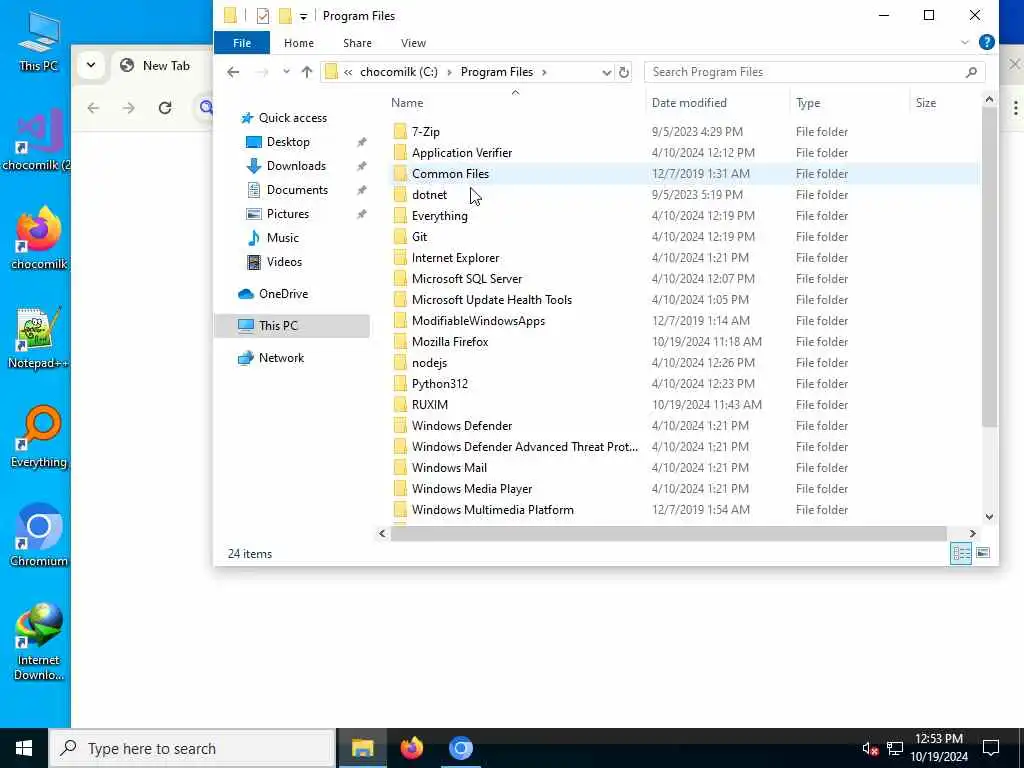Select This PC desktop icon

tap(39, 41)
